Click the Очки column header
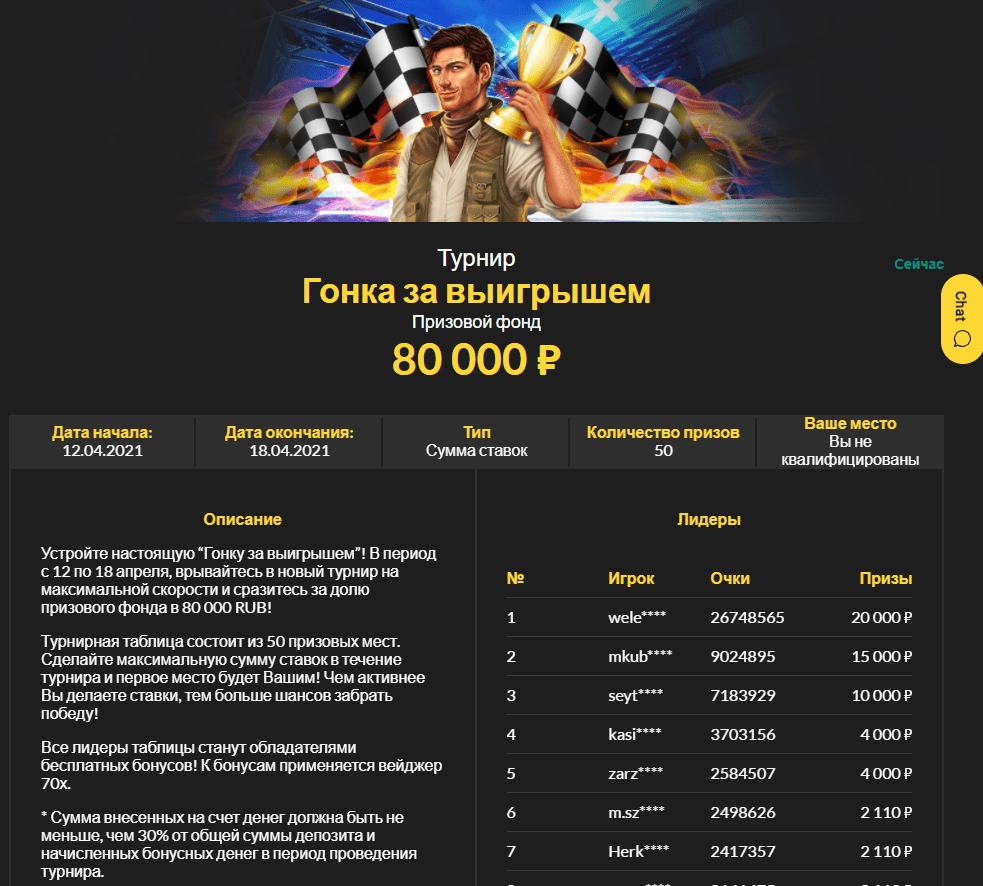The height and width of the screenshot is (886, 983). pyautogui.click(x=730, y=578)
